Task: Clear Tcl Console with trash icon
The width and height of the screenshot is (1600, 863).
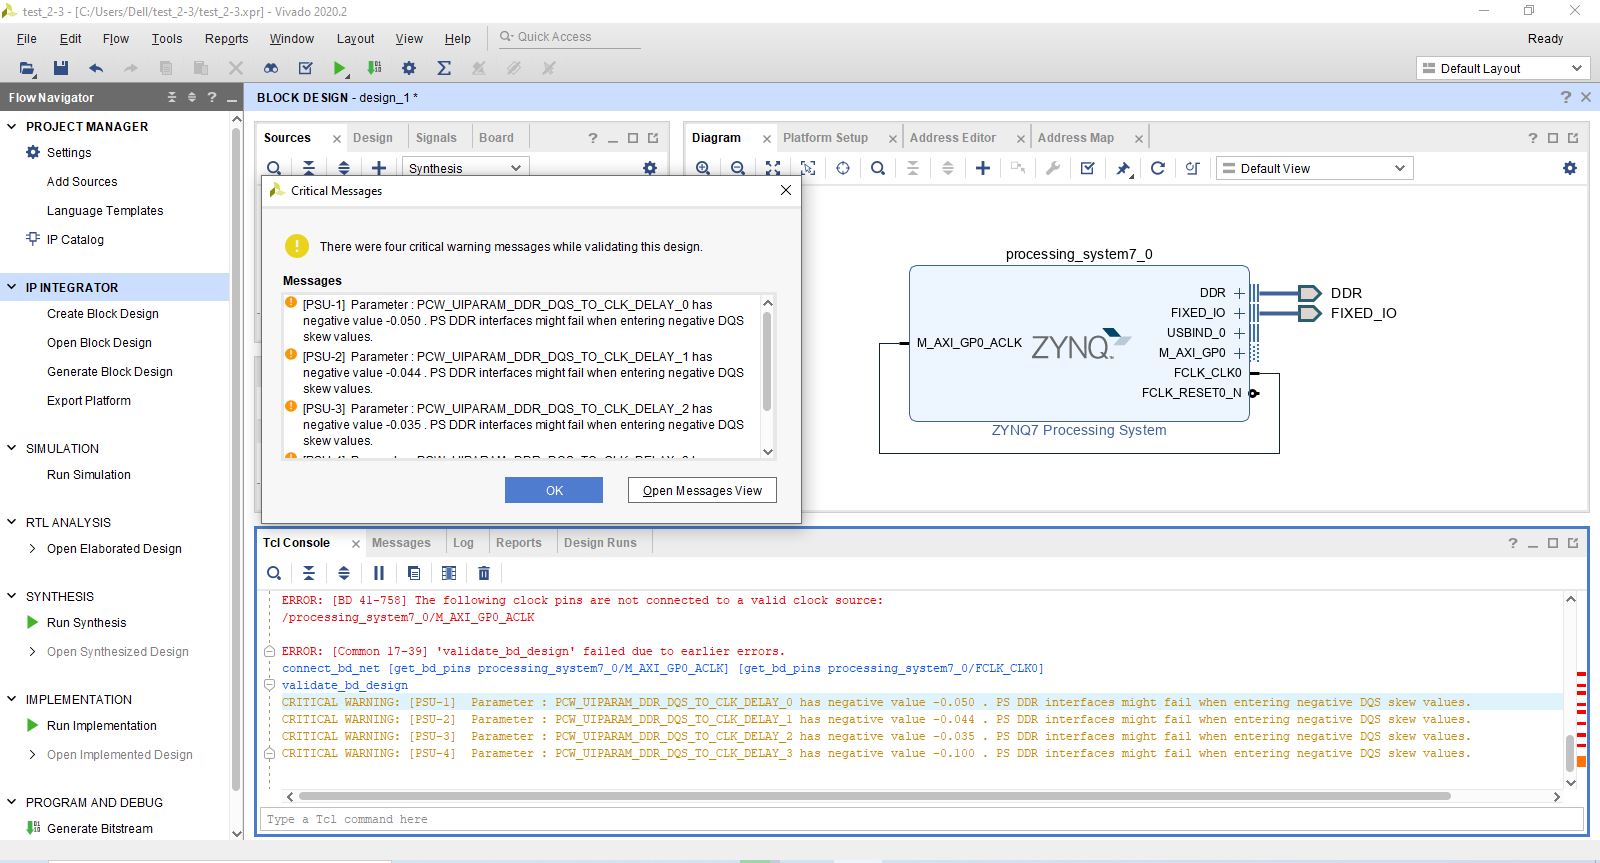Action: (x=484, y=573)
